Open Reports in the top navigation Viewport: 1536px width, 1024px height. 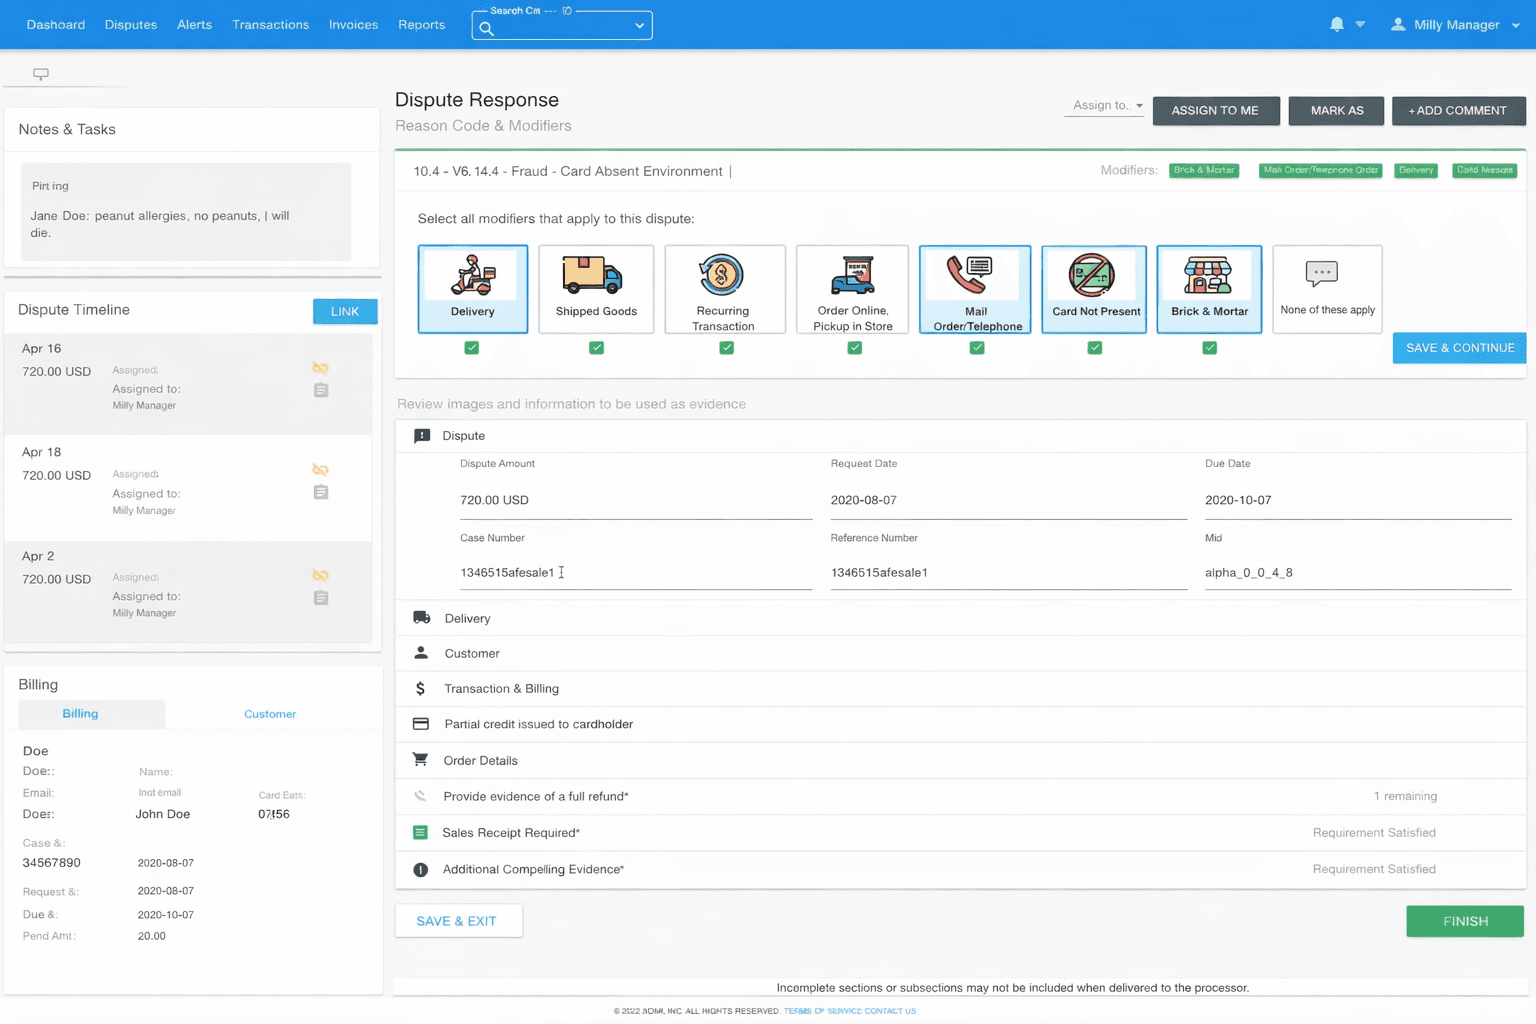pyautogui.click(x=421, y=25)
